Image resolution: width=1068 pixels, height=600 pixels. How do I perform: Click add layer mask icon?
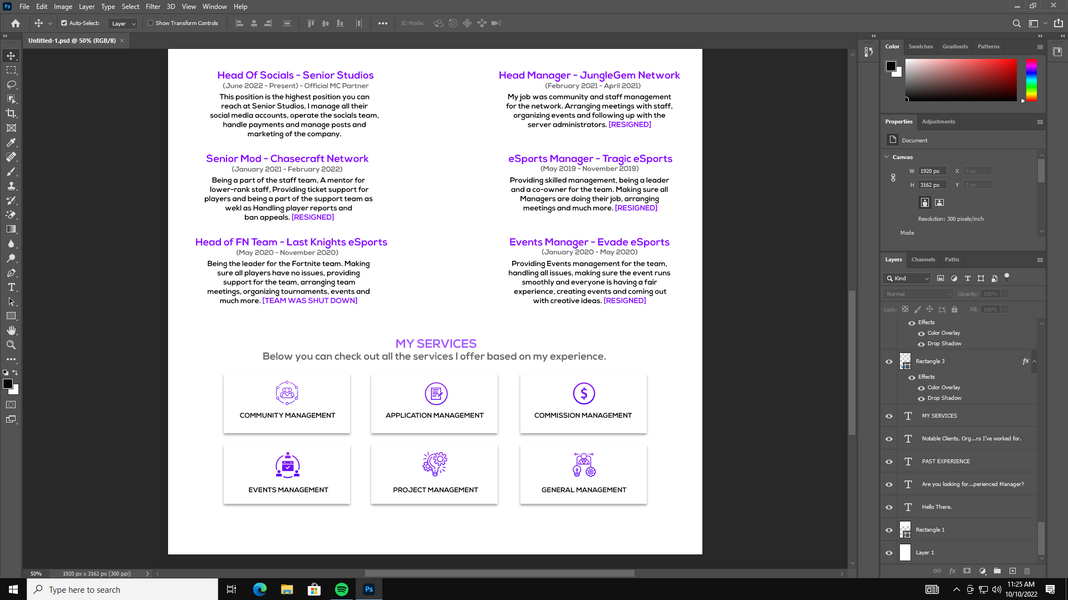[967, 571]
